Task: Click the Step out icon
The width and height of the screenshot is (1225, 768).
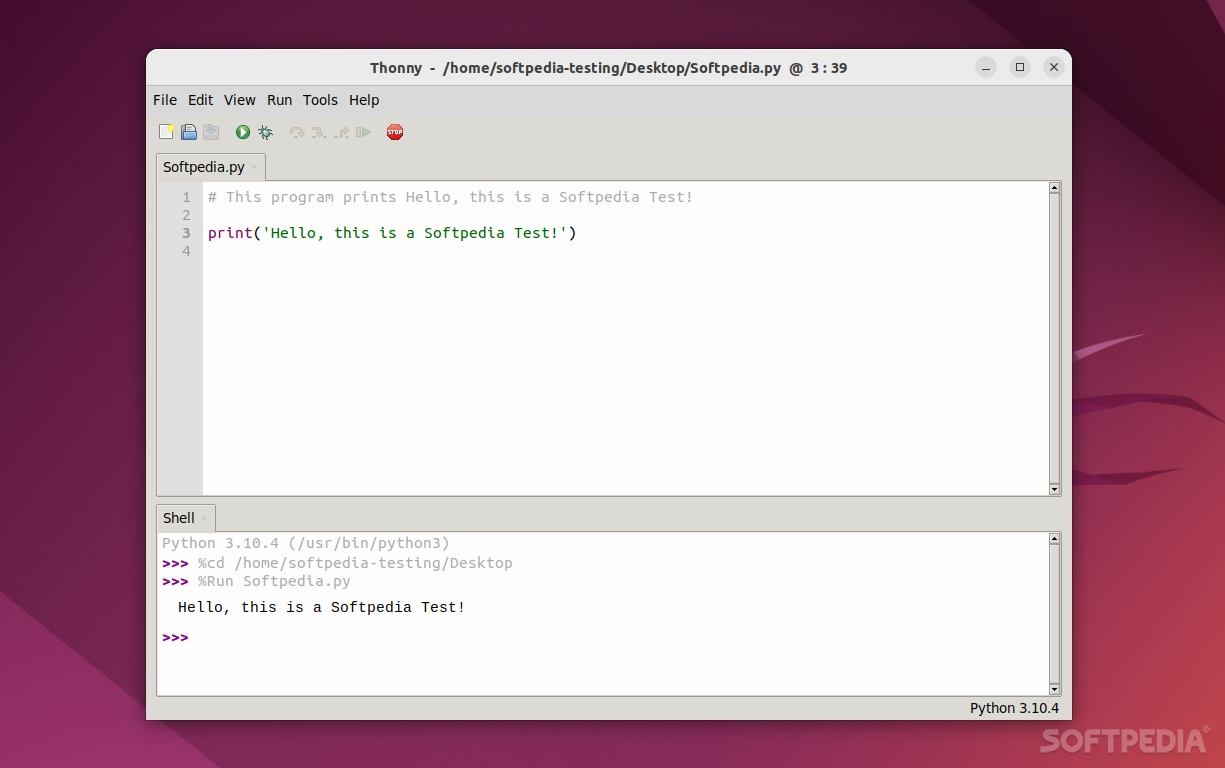Action: 342,132
